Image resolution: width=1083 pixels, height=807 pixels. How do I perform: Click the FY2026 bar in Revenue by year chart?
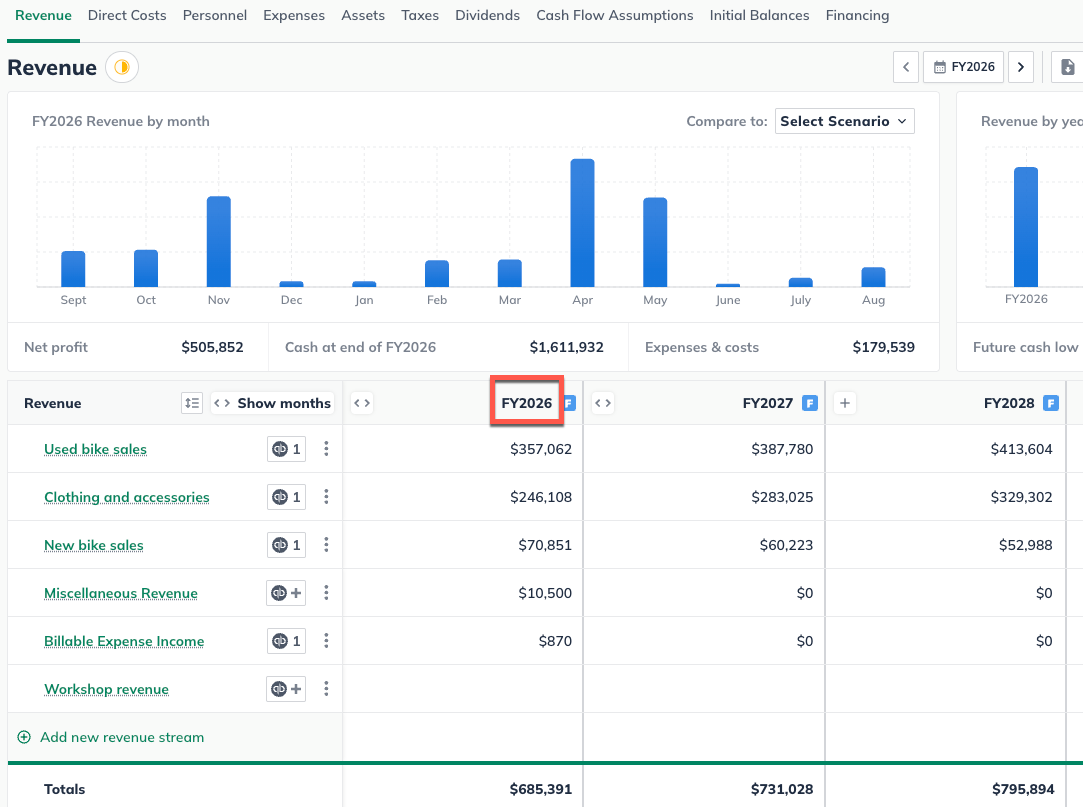tap(1026, 227)
